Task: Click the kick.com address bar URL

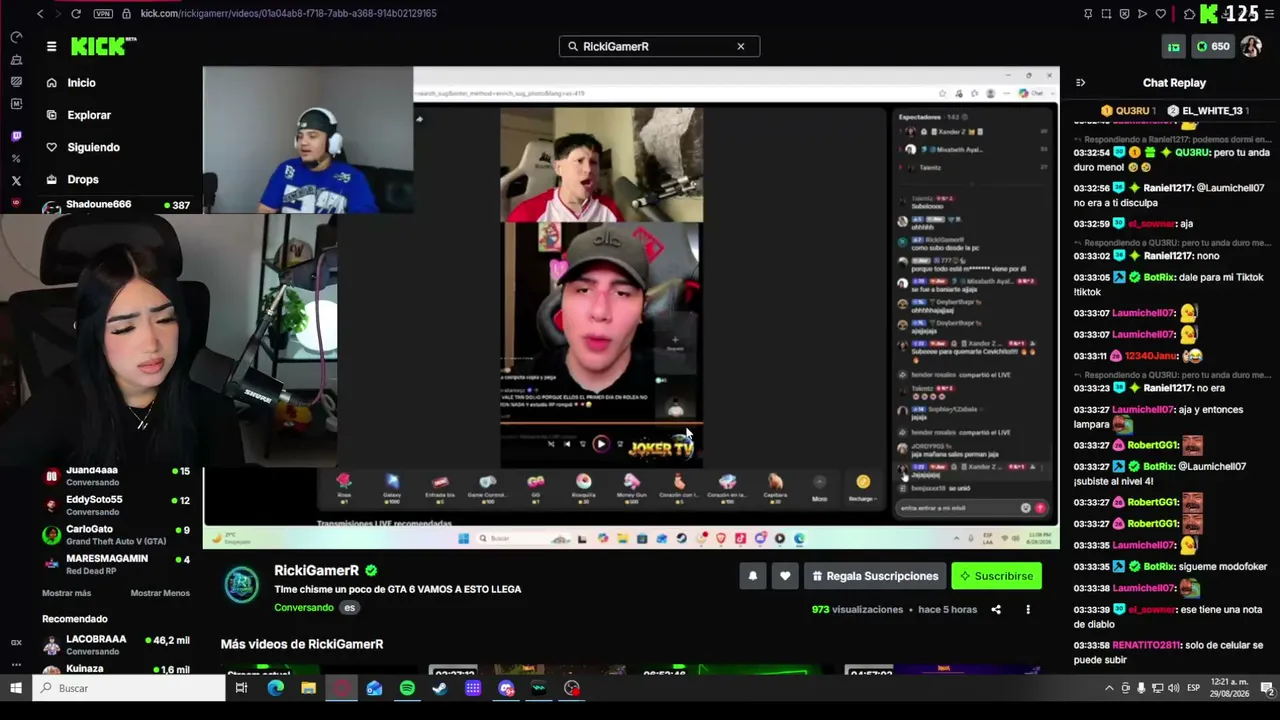Action: click(288, 13)
